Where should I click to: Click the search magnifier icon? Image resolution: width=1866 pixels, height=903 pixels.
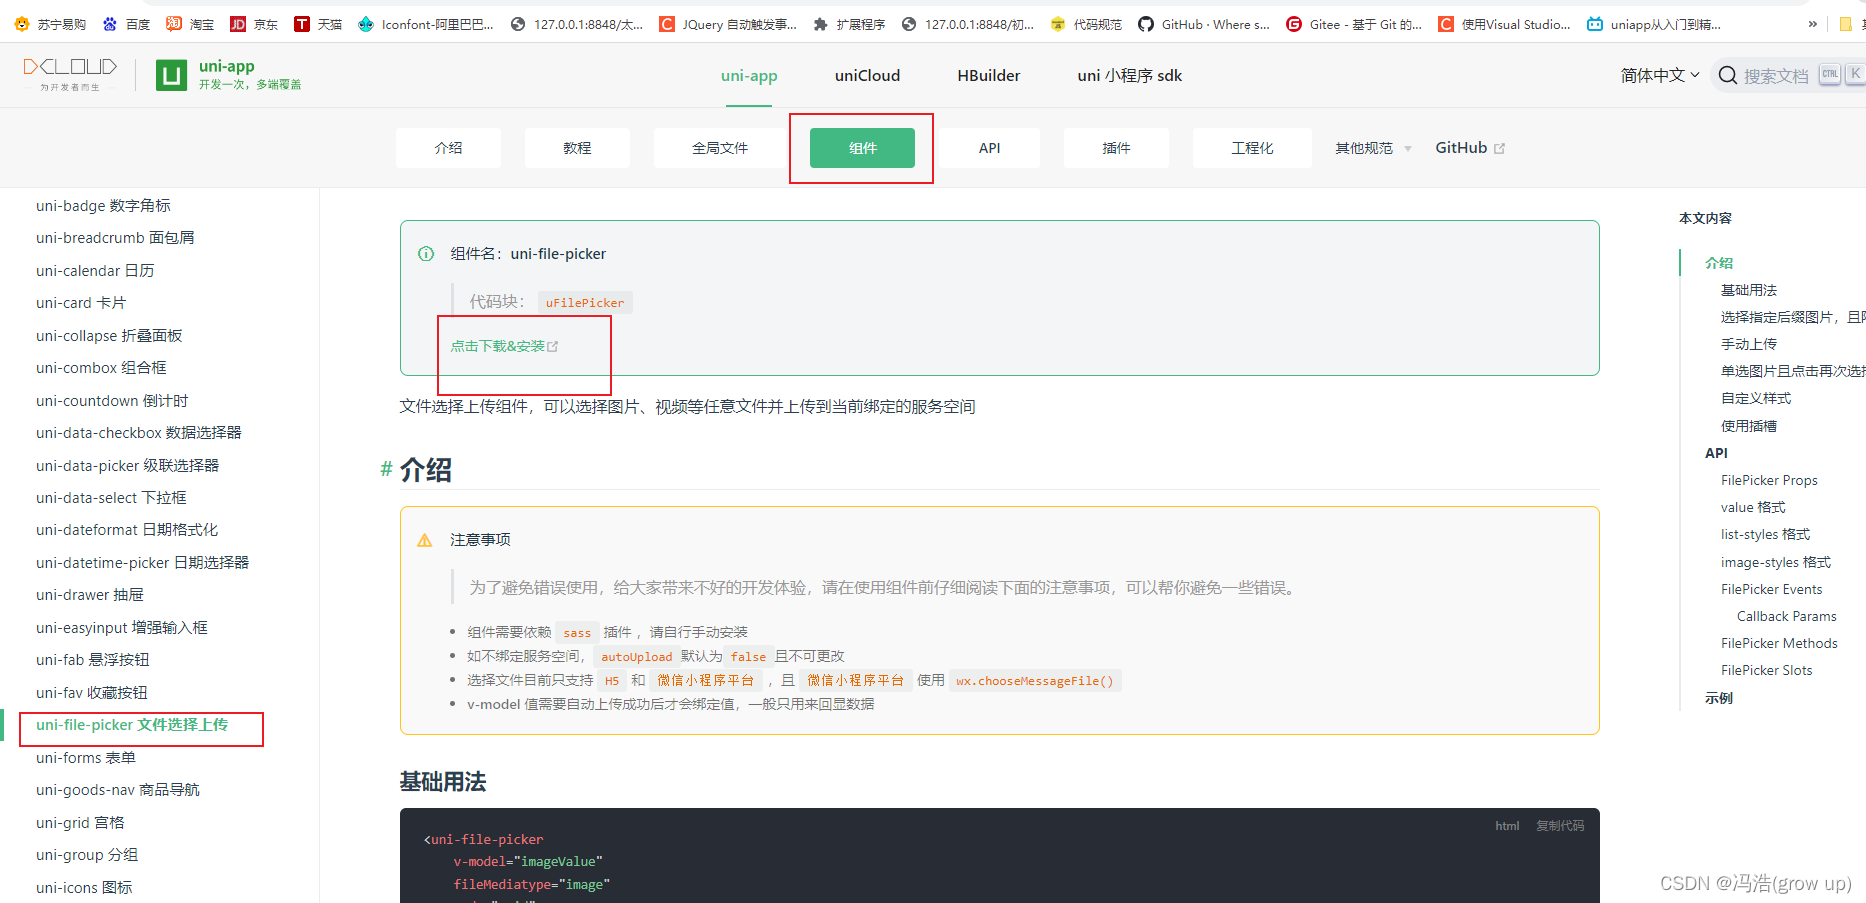(x=1727, y=75)
